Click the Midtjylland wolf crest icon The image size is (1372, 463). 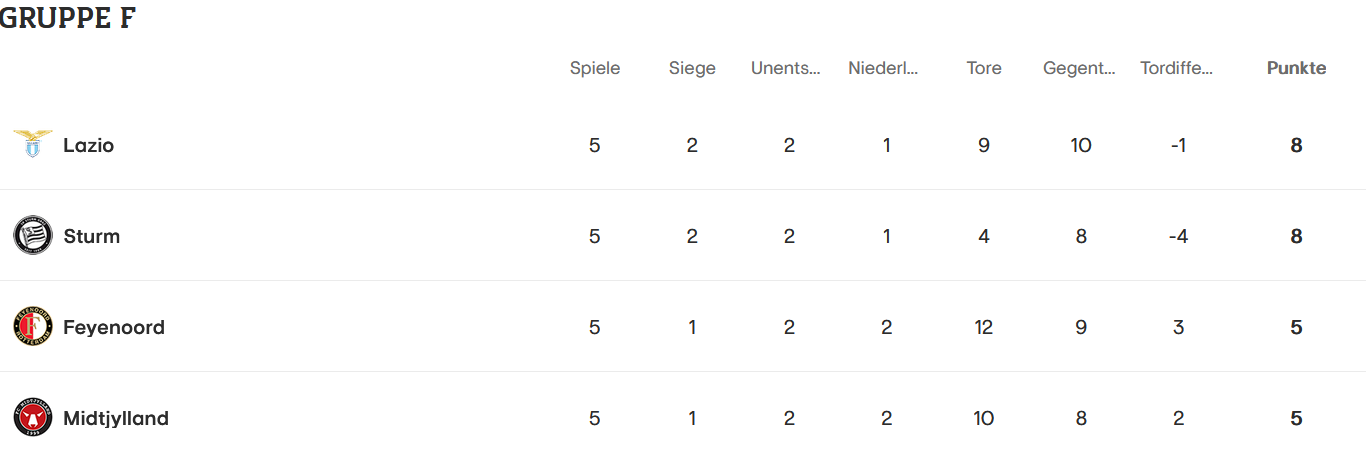click(33, 418)
